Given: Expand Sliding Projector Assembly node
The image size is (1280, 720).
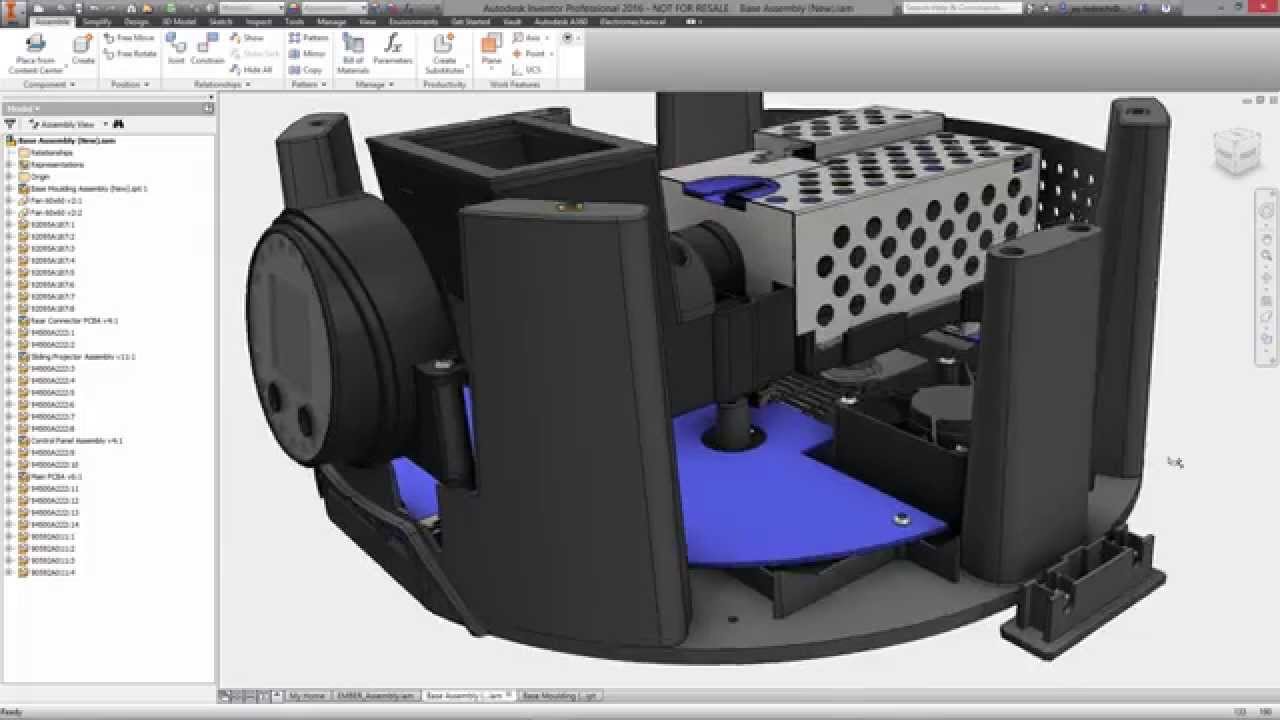Looking at the screenshot, I should [x=10, y=356].
